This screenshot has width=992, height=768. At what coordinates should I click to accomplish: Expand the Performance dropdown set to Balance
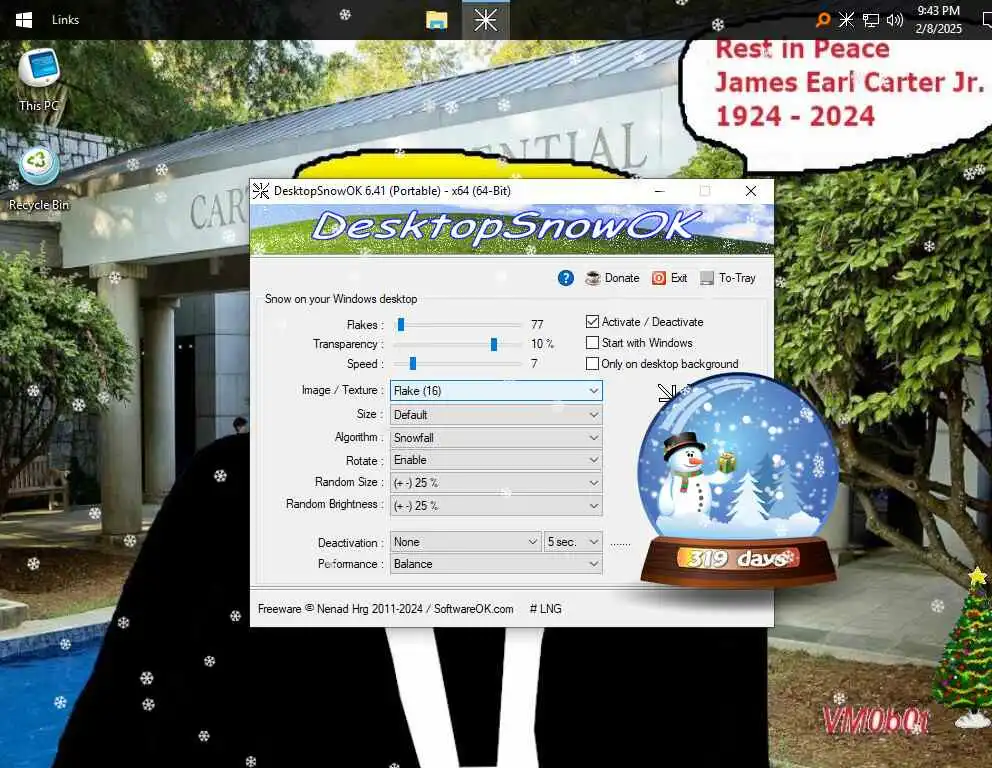(496, 564)
